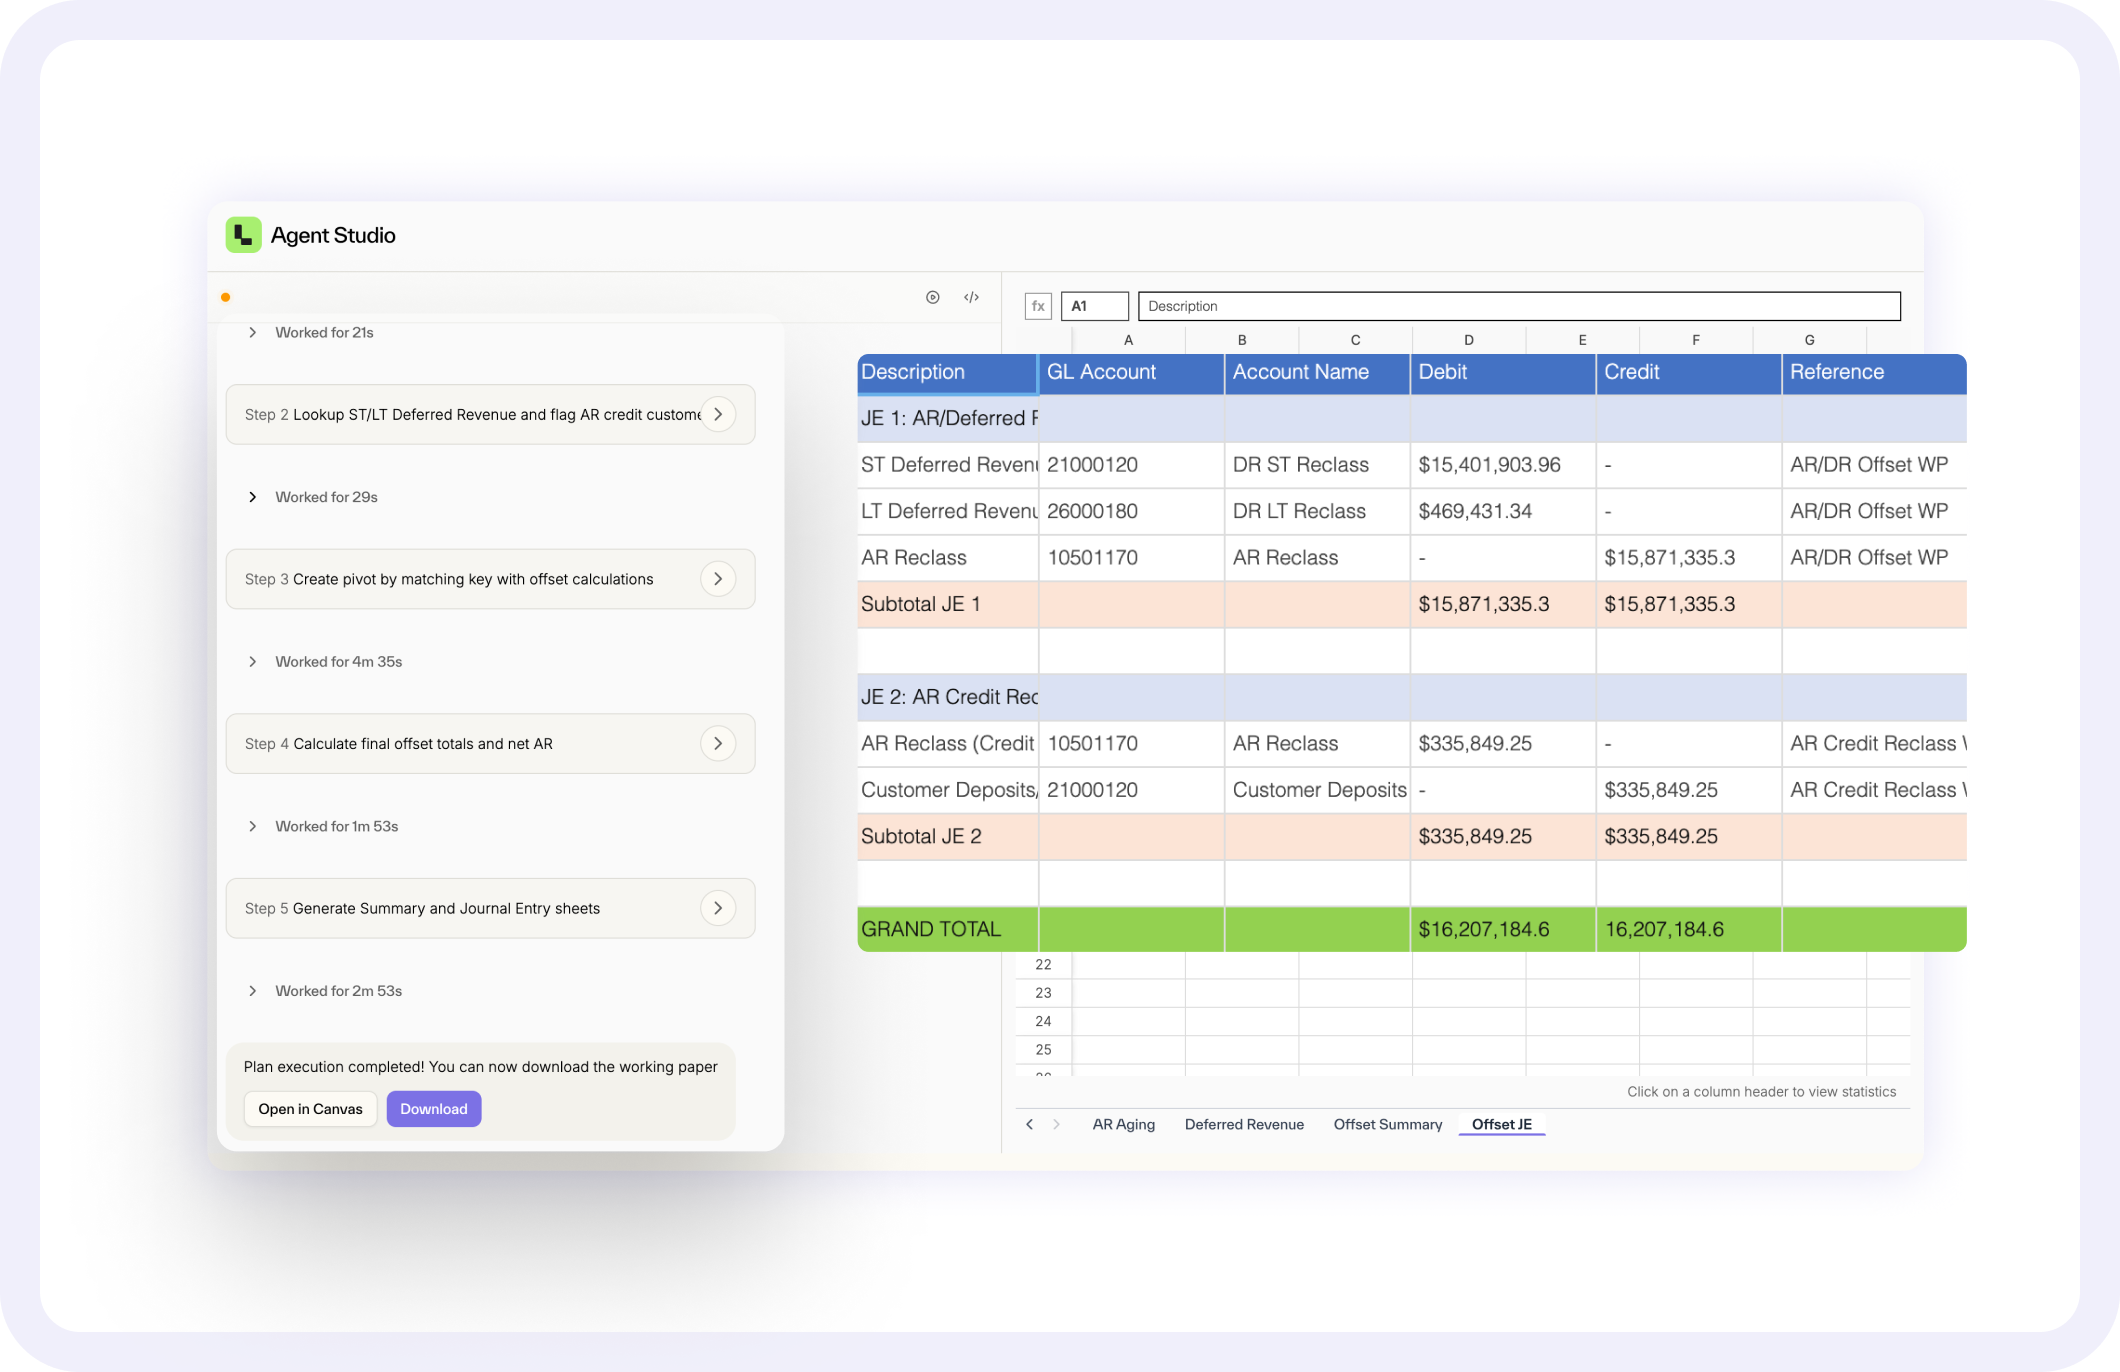Expand the Worked for 21s section
This screenshot has width=2120, height=1372.
(253, 333)
